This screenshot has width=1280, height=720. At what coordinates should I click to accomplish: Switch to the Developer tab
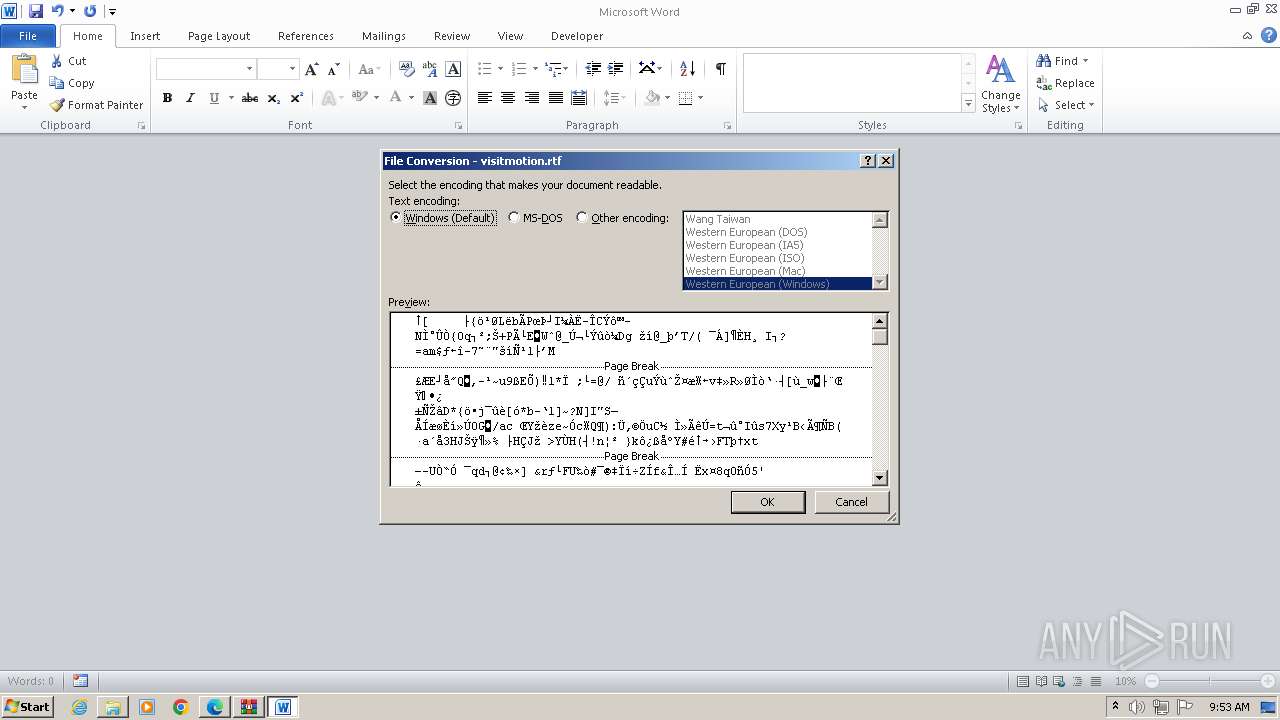point(577,36)
